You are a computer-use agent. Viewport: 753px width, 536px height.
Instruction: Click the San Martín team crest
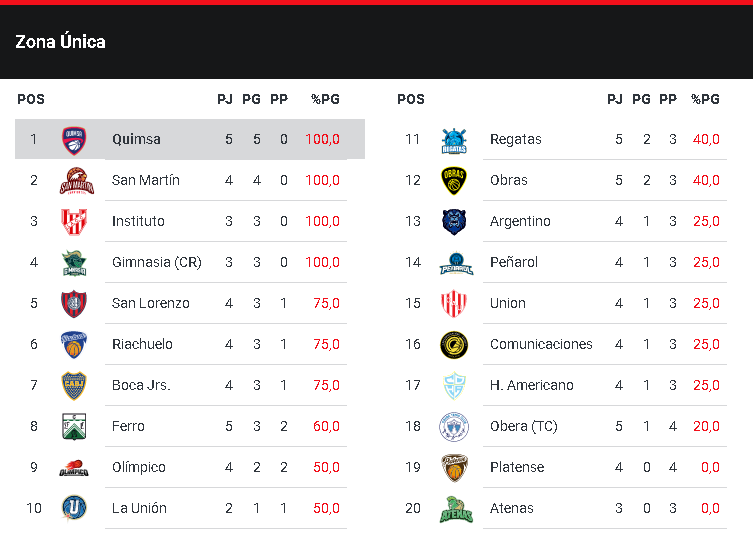(74, 180)
